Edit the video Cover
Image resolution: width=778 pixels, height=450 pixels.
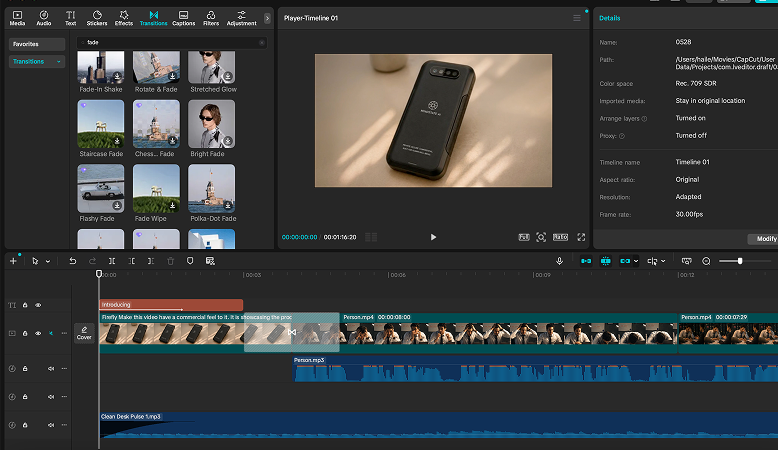pos(84,333)
